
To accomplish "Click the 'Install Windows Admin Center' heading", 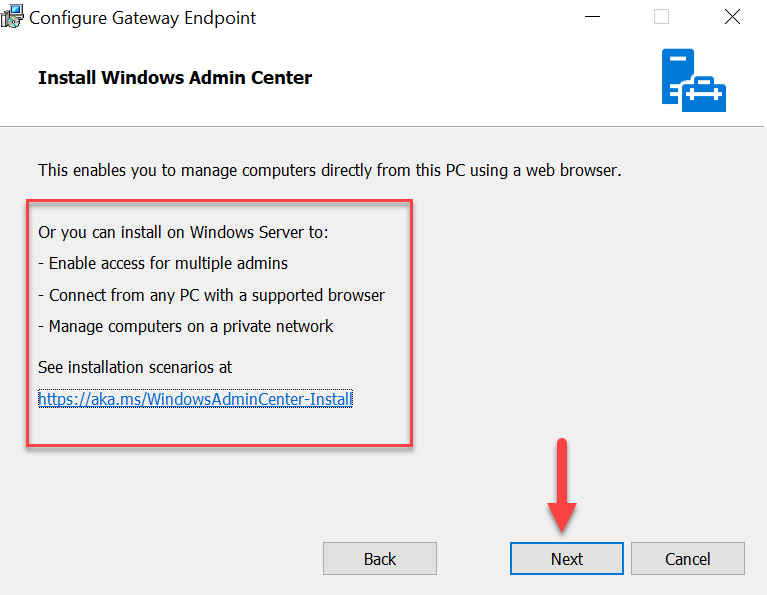I will pos(175,77).
